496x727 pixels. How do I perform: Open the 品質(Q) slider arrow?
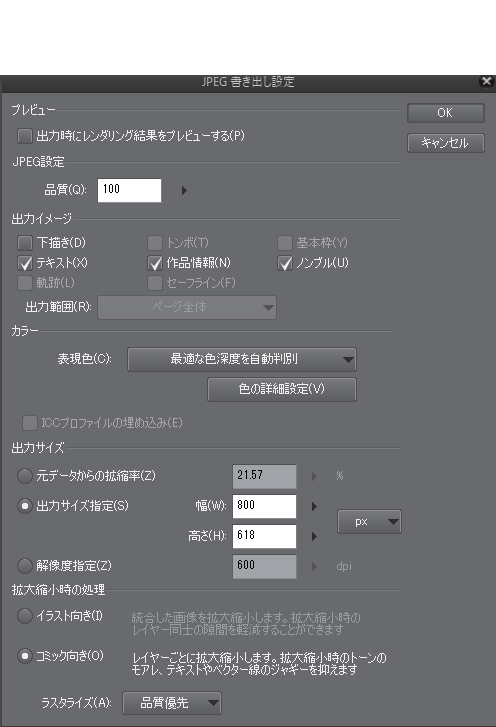point(184,190)
